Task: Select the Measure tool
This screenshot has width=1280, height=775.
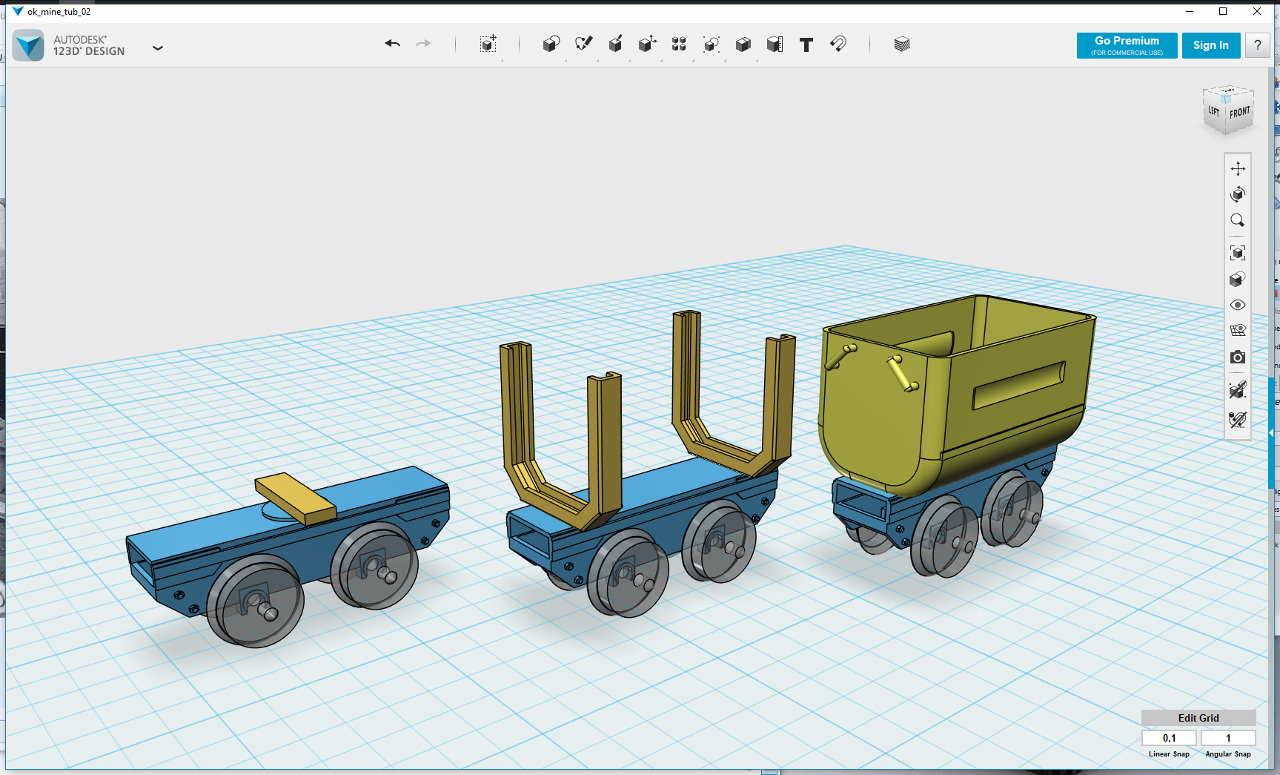Action: (x=775, y=44)
